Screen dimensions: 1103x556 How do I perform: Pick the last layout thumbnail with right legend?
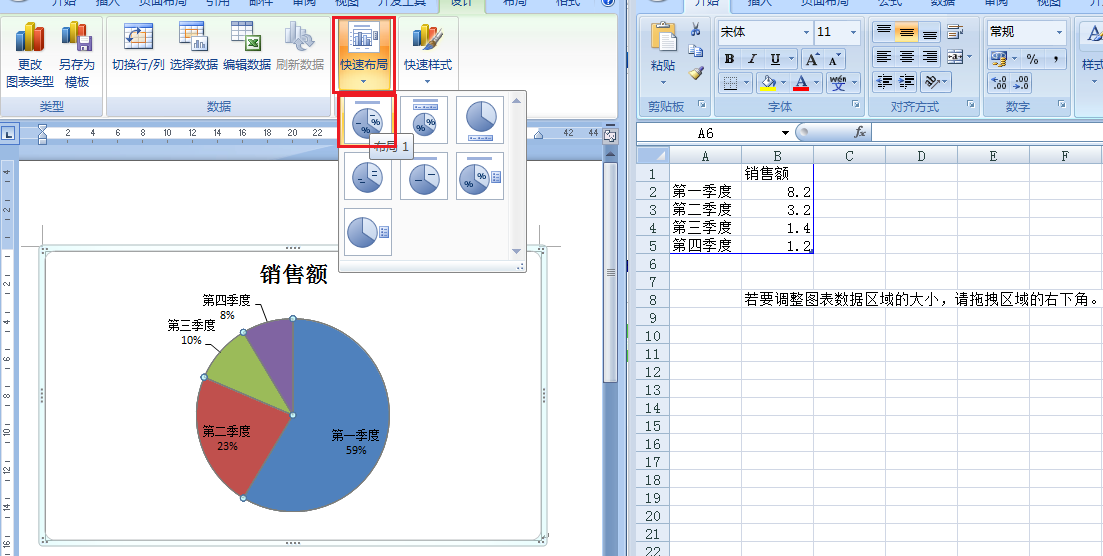pos(367,232)
